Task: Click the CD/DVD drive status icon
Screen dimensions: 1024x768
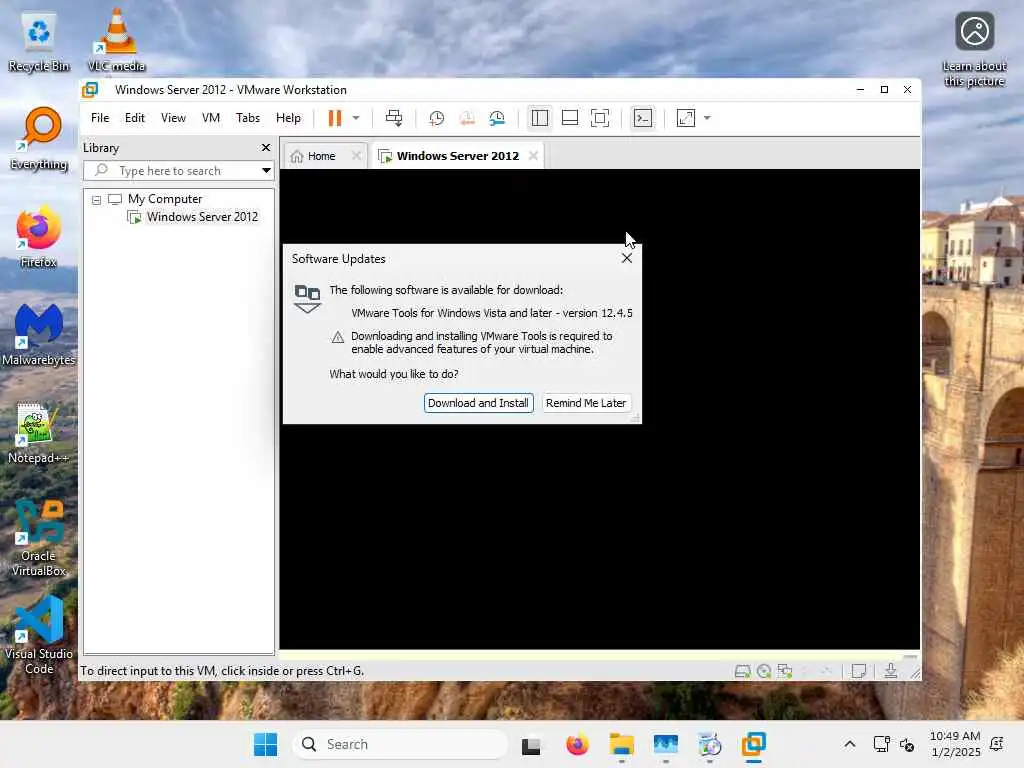Action: point(764,671)
